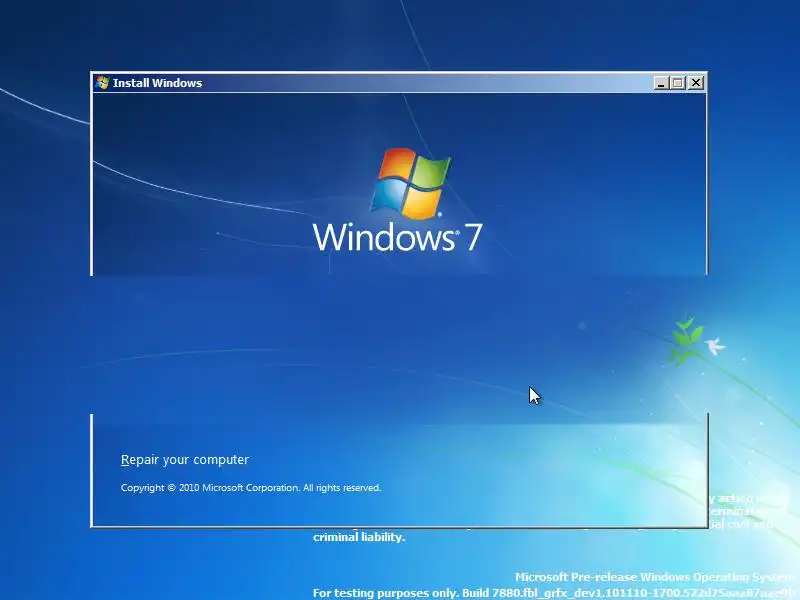This screenshot has width=800, height=600.
Task: Click the Install Windows title text
Action: pos(157,83)
